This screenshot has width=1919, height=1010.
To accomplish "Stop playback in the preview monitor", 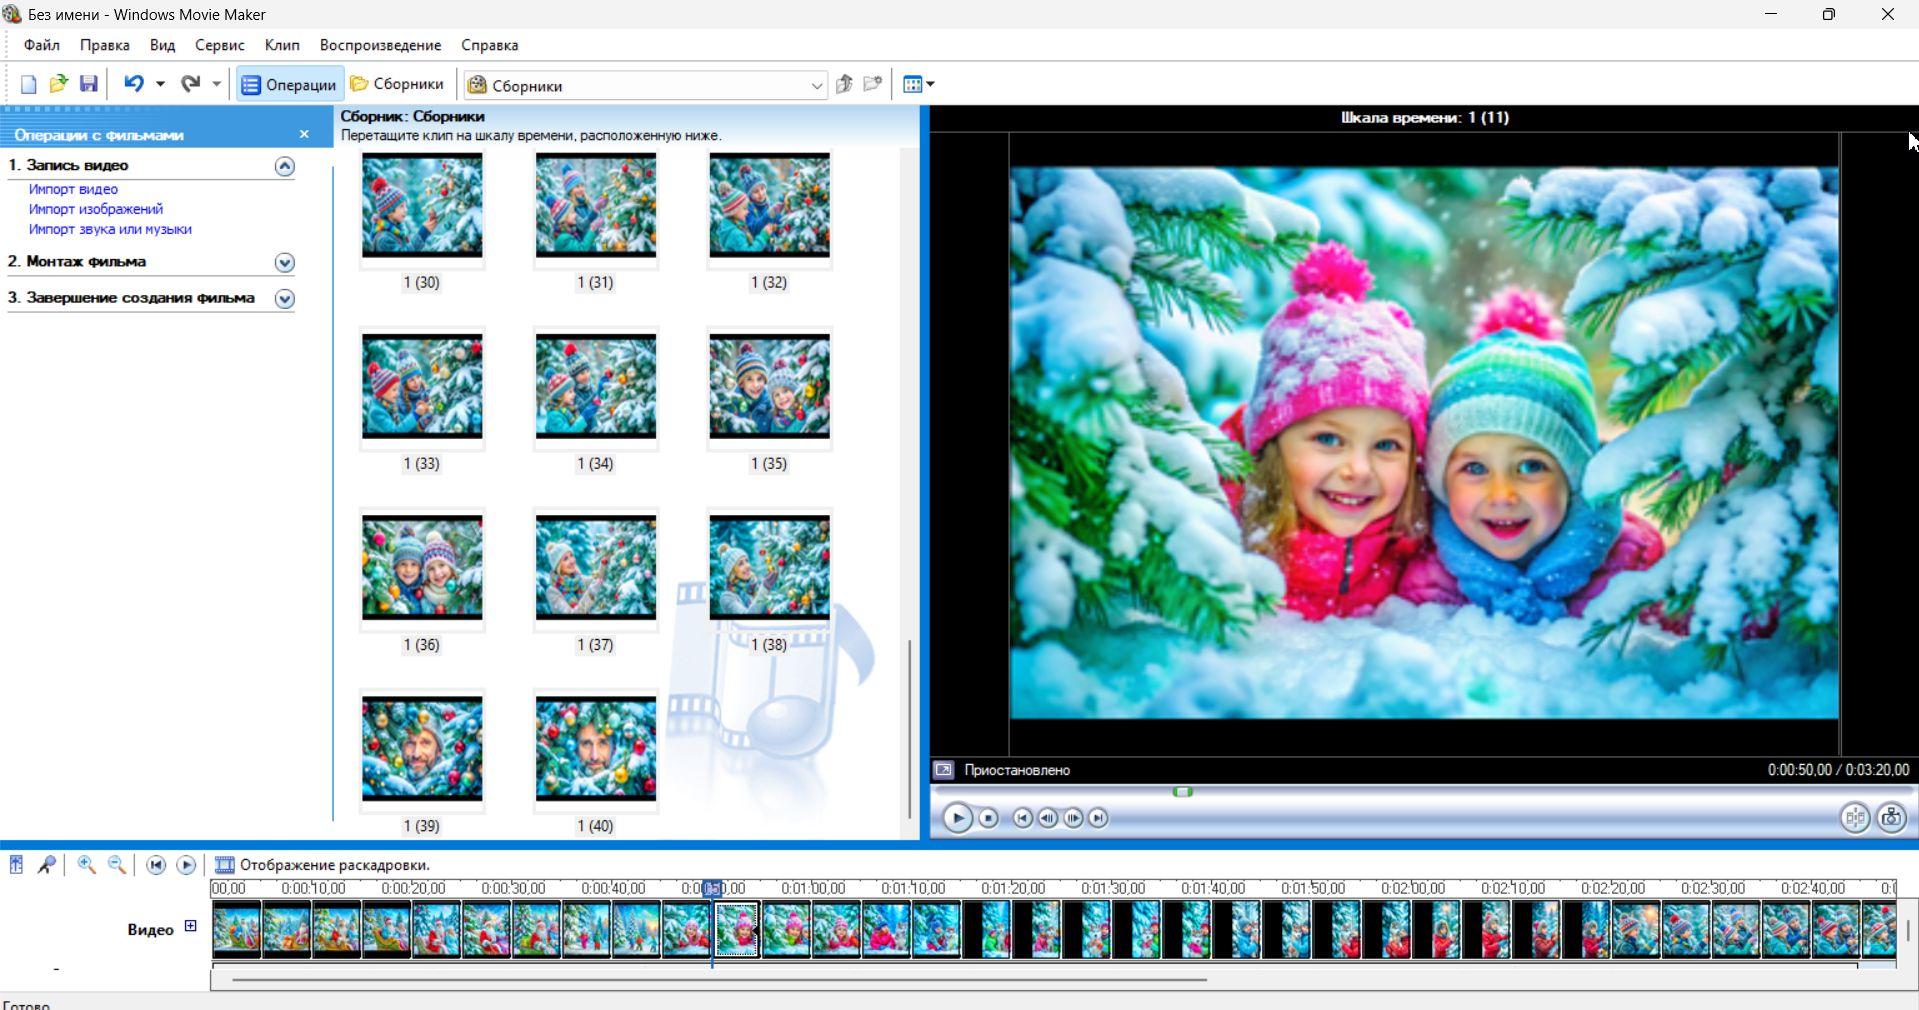I will [988, 818].
